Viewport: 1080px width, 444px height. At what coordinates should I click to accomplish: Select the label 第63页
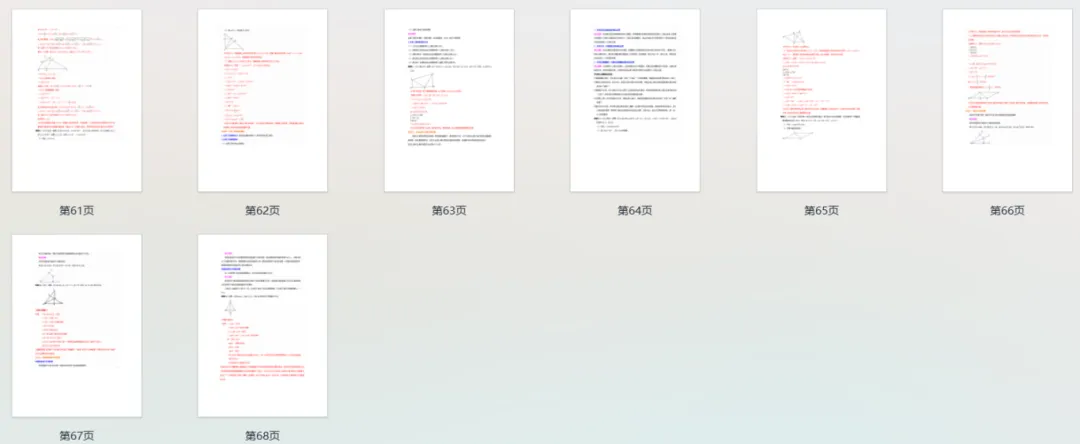[449, 211]
